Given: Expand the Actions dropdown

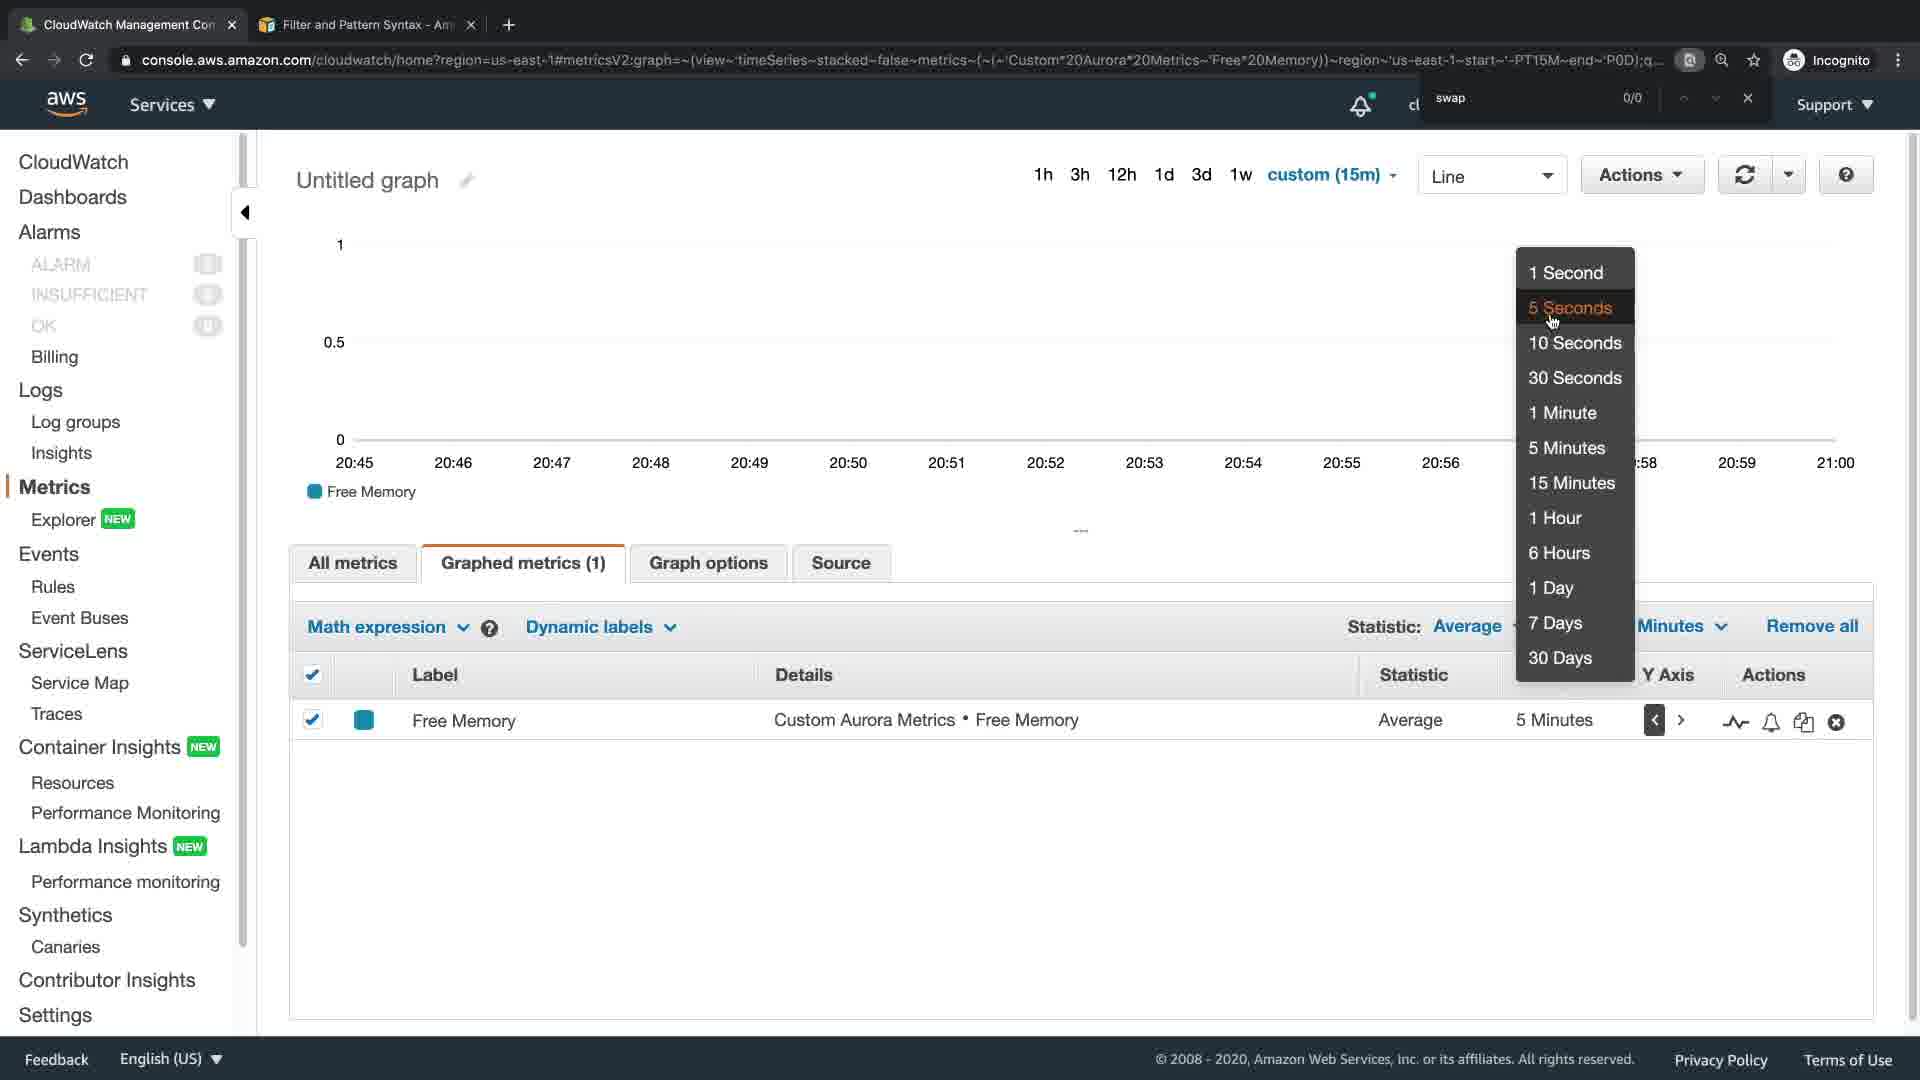Looking at the screenshot, I should (1641, 175).
